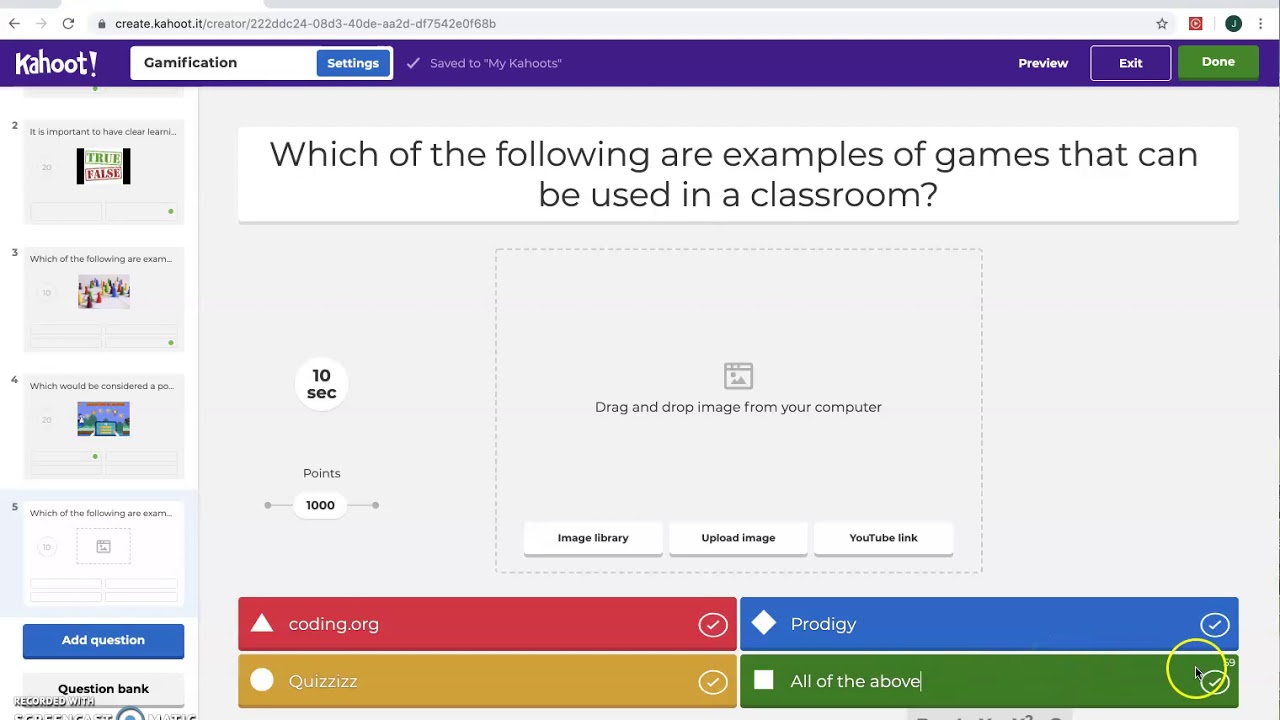Open the Question bank
The image size is (1280, 720).
(x=103, y=689)
